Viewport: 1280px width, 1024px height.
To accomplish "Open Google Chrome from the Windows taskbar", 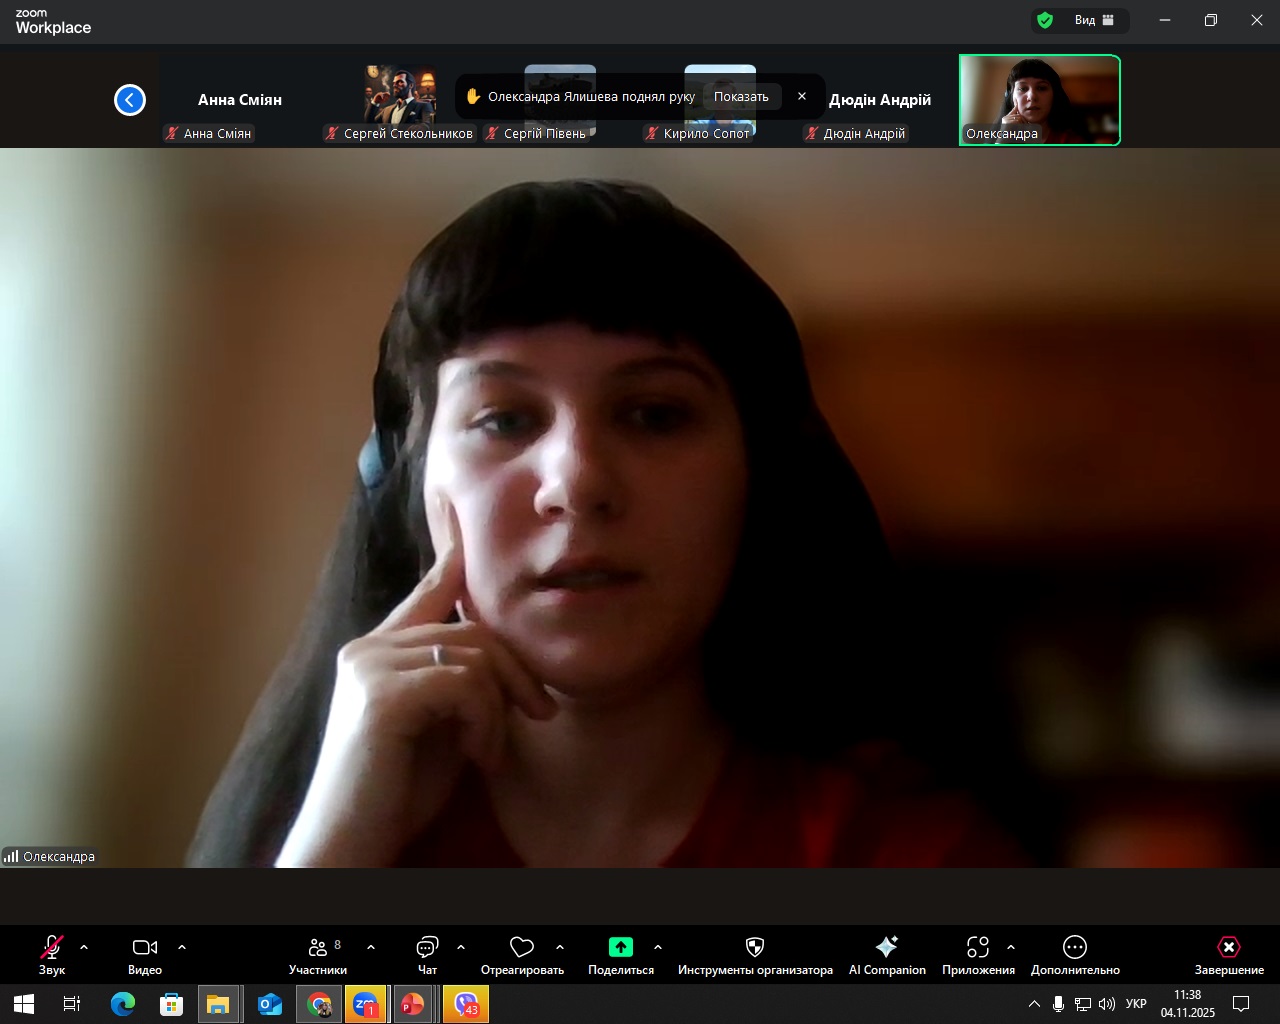I will pos(320,1004).
